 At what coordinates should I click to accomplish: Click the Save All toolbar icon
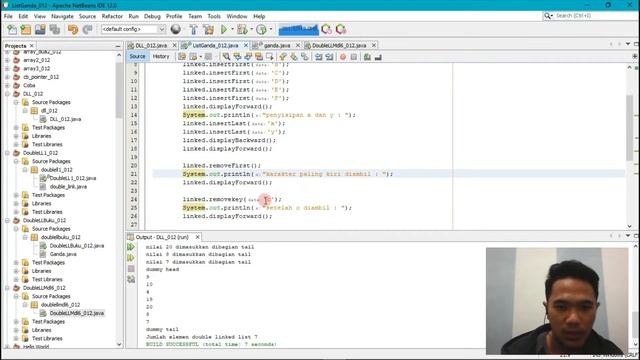tap(55, 29)
